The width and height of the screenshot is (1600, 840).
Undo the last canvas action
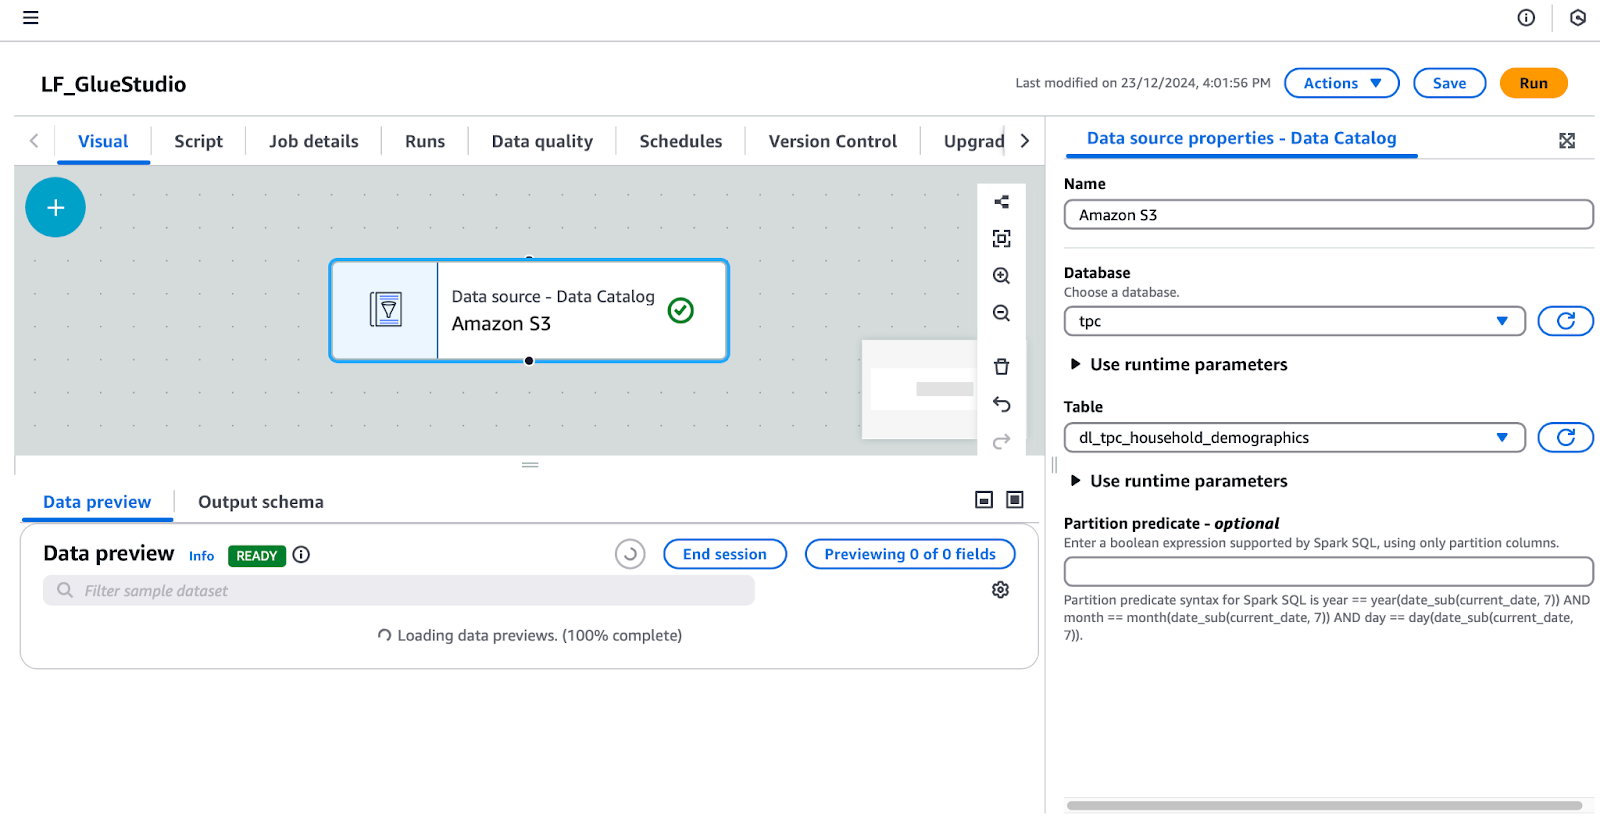point(1001,404)
